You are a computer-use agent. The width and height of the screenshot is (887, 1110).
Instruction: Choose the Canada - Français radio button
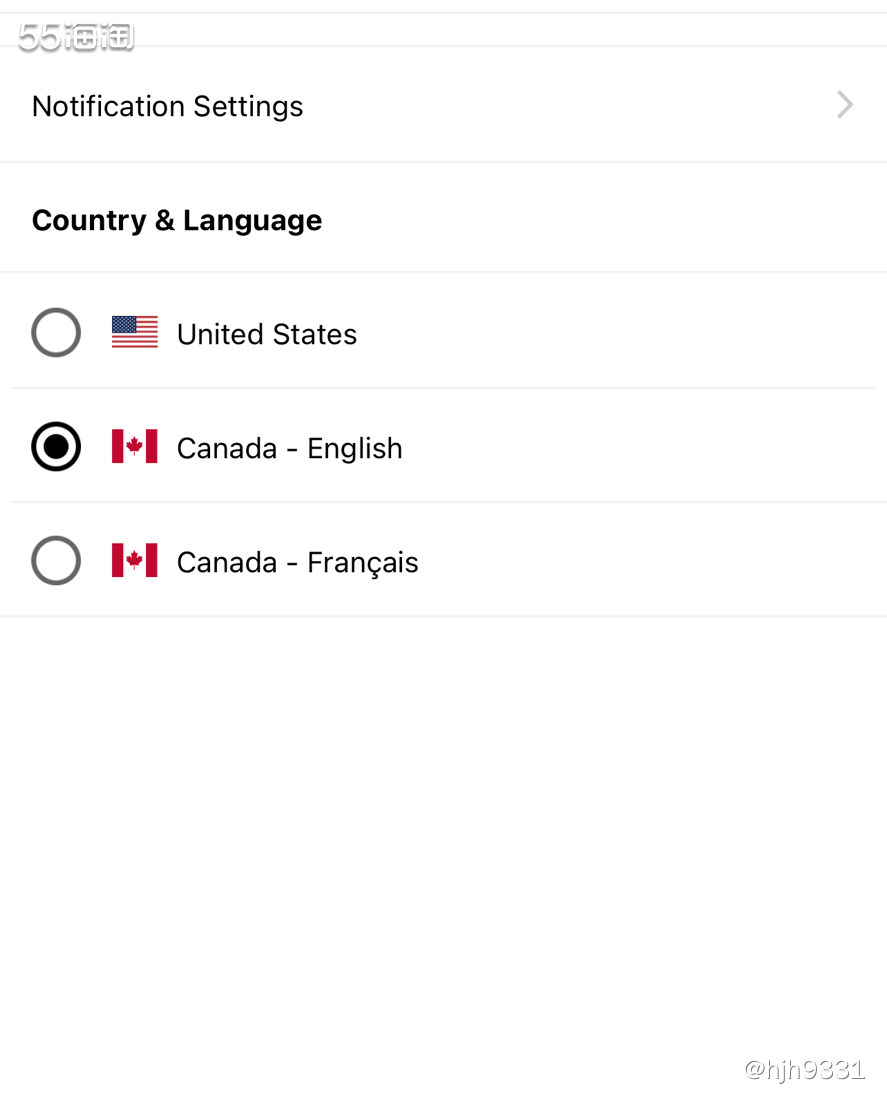point(56,561)
